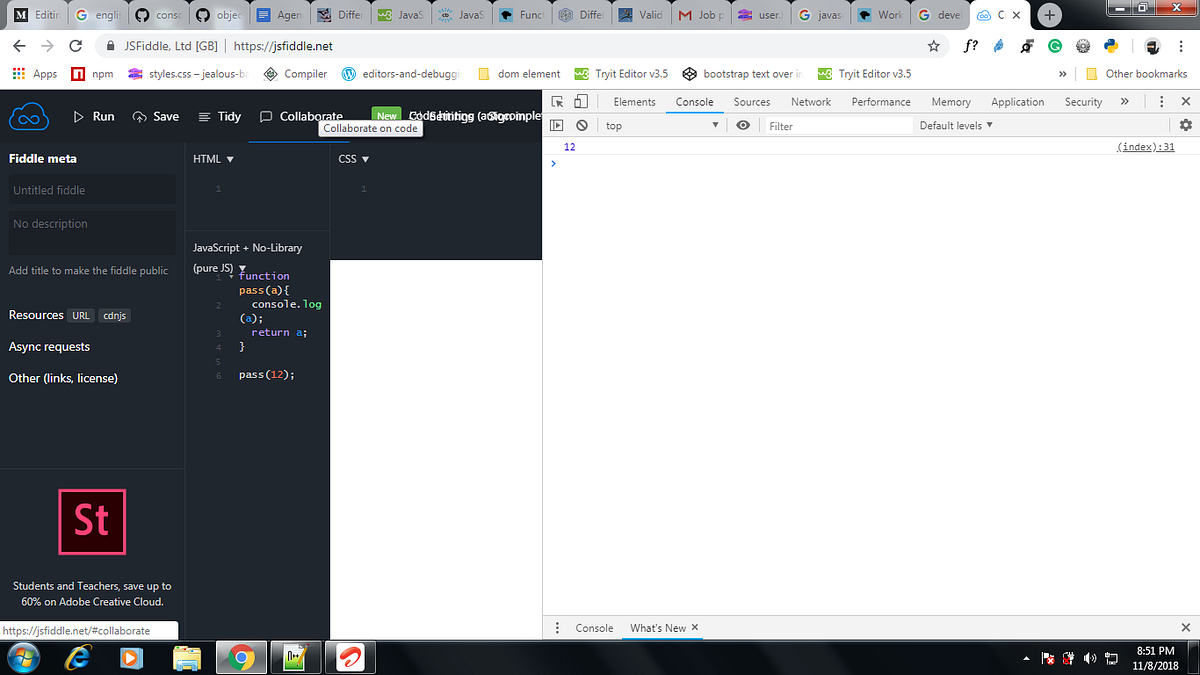1200x675 pixels.
Task: Click the console prompt line
Action: tap(871, 163)
